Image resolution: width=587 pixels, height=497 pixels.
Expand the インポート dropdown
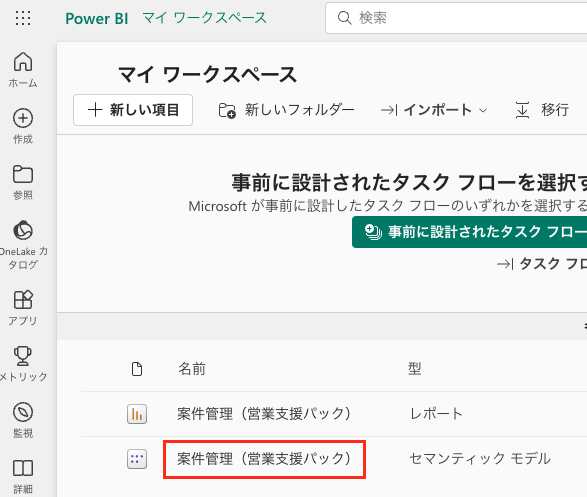(x=434, y=110)
